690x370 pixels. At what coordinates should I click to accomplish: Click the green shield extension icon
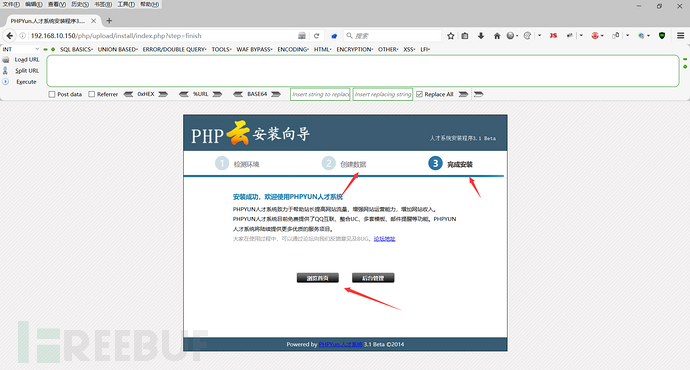tap(662, 36)
